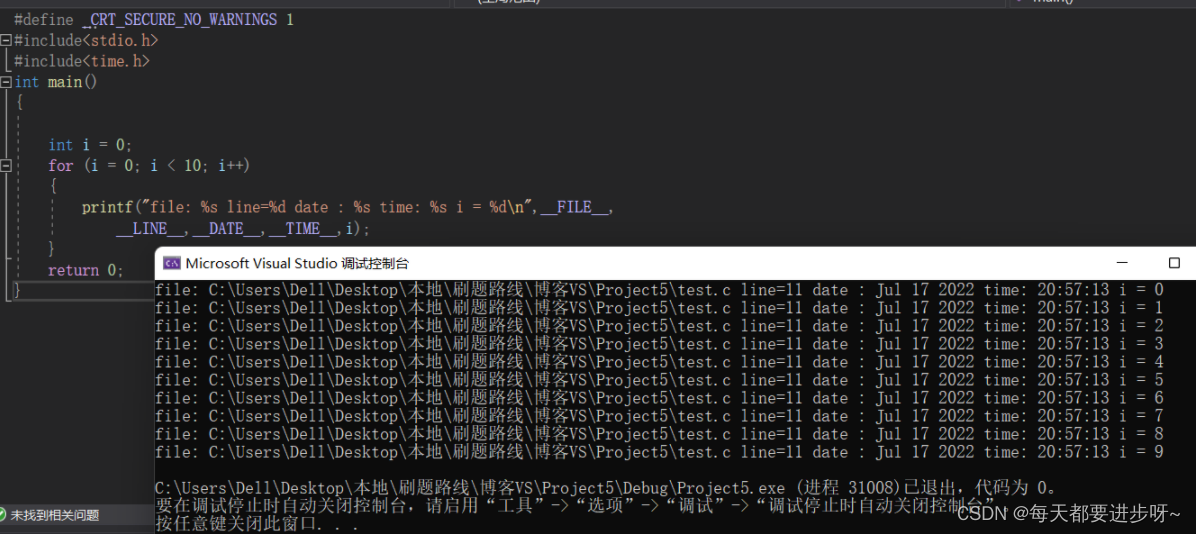Click the "Microsoft Visual Studio 调试控制台" window title
1196x534 pixels.
pos(297,264)
